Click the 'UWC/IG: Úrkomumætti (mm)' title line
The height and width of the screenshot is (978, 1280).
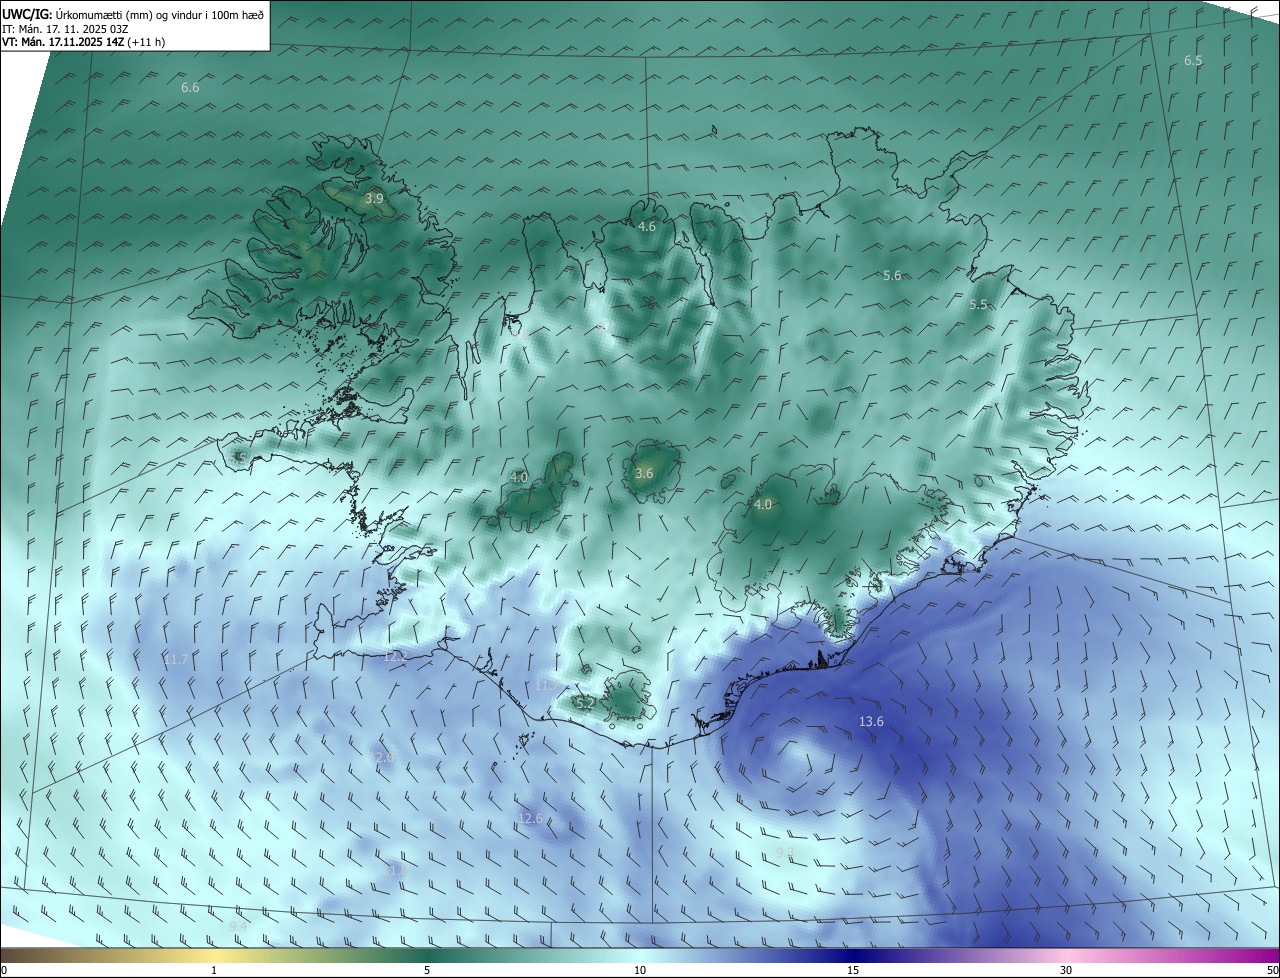point(133,13)
